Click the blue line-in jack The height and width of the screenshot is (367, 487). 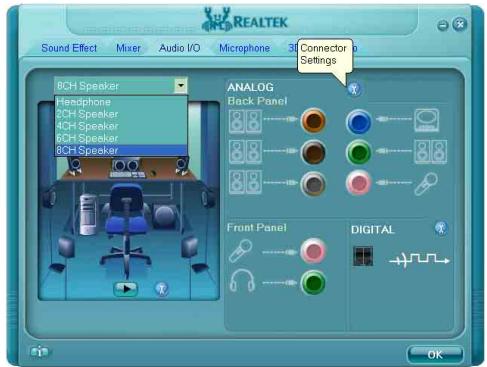click(359, 121)
